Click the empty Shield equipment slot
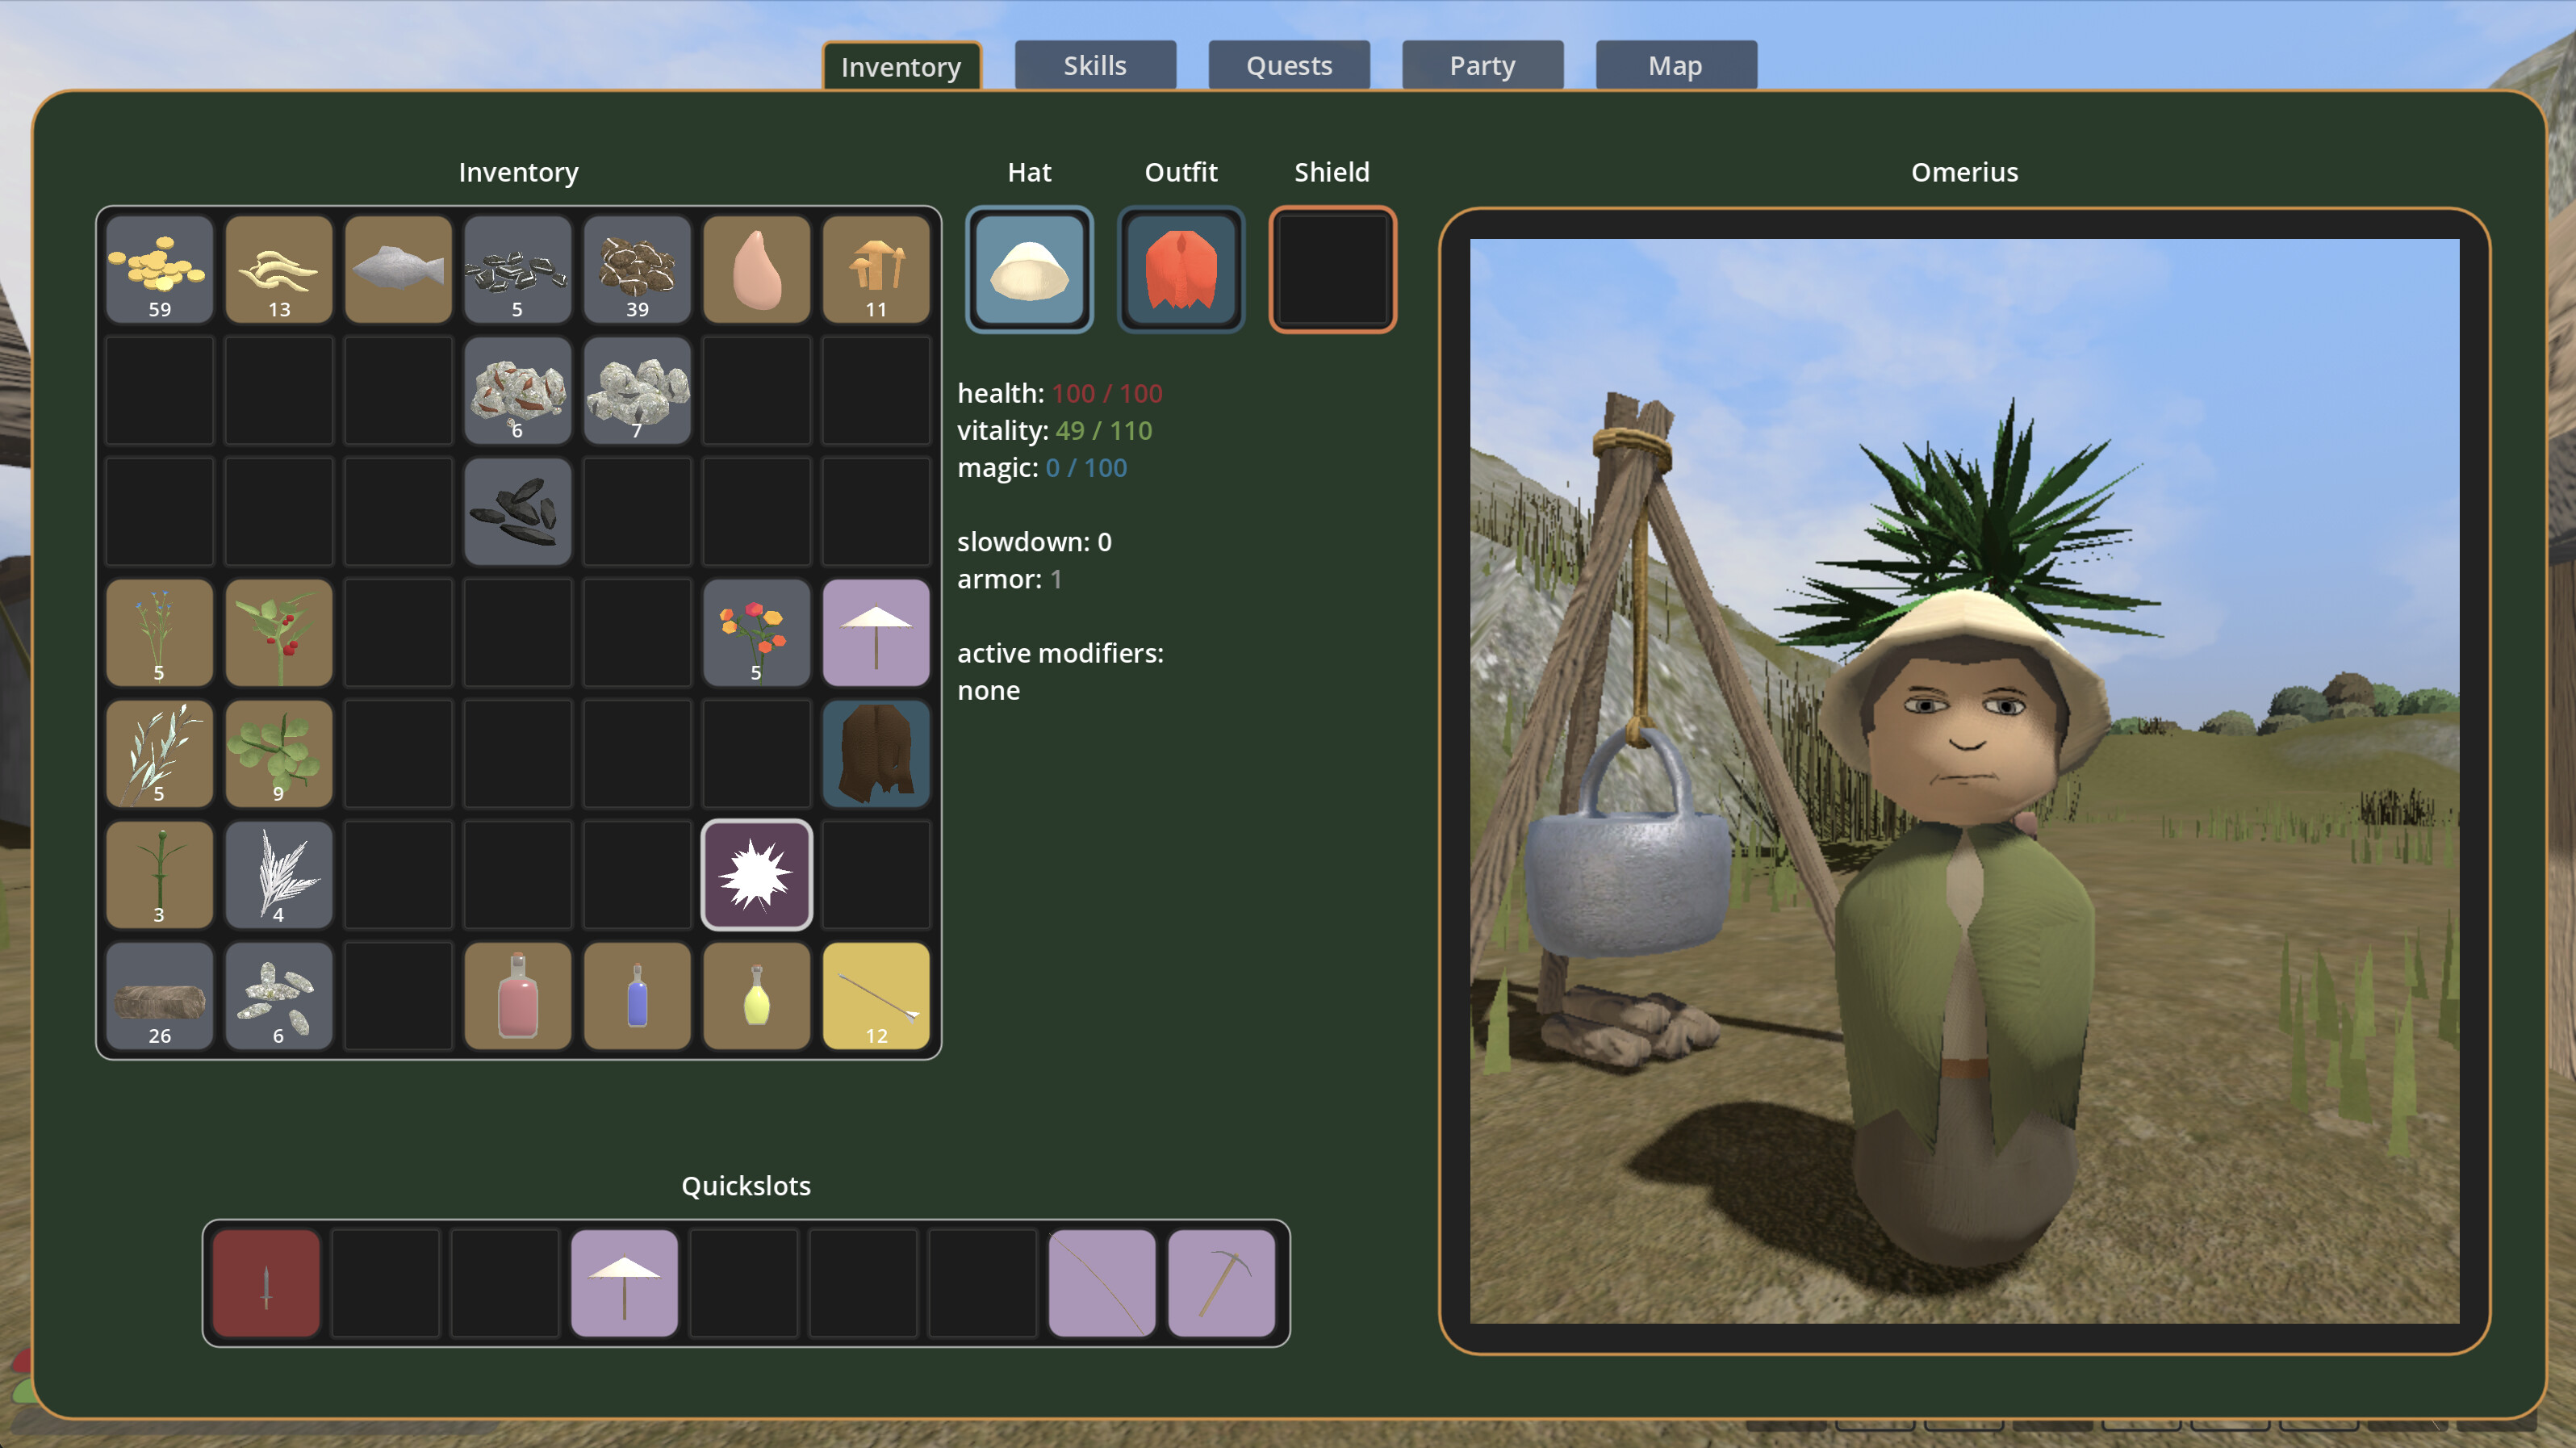The height and width of the screenshot is (1448, 2576). point(1331,268)
